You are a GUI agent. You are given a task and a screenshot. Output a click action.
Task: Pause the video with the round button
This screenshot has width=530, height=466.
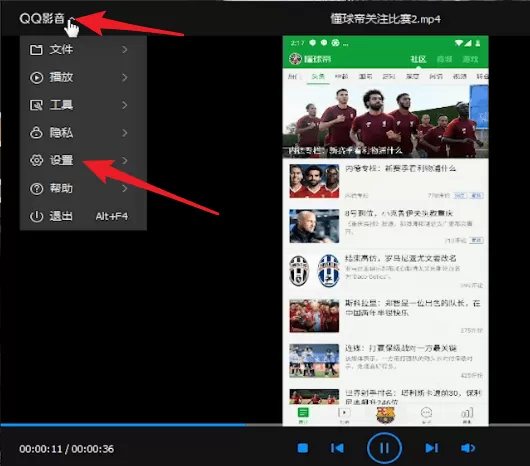tap(384, 448)
